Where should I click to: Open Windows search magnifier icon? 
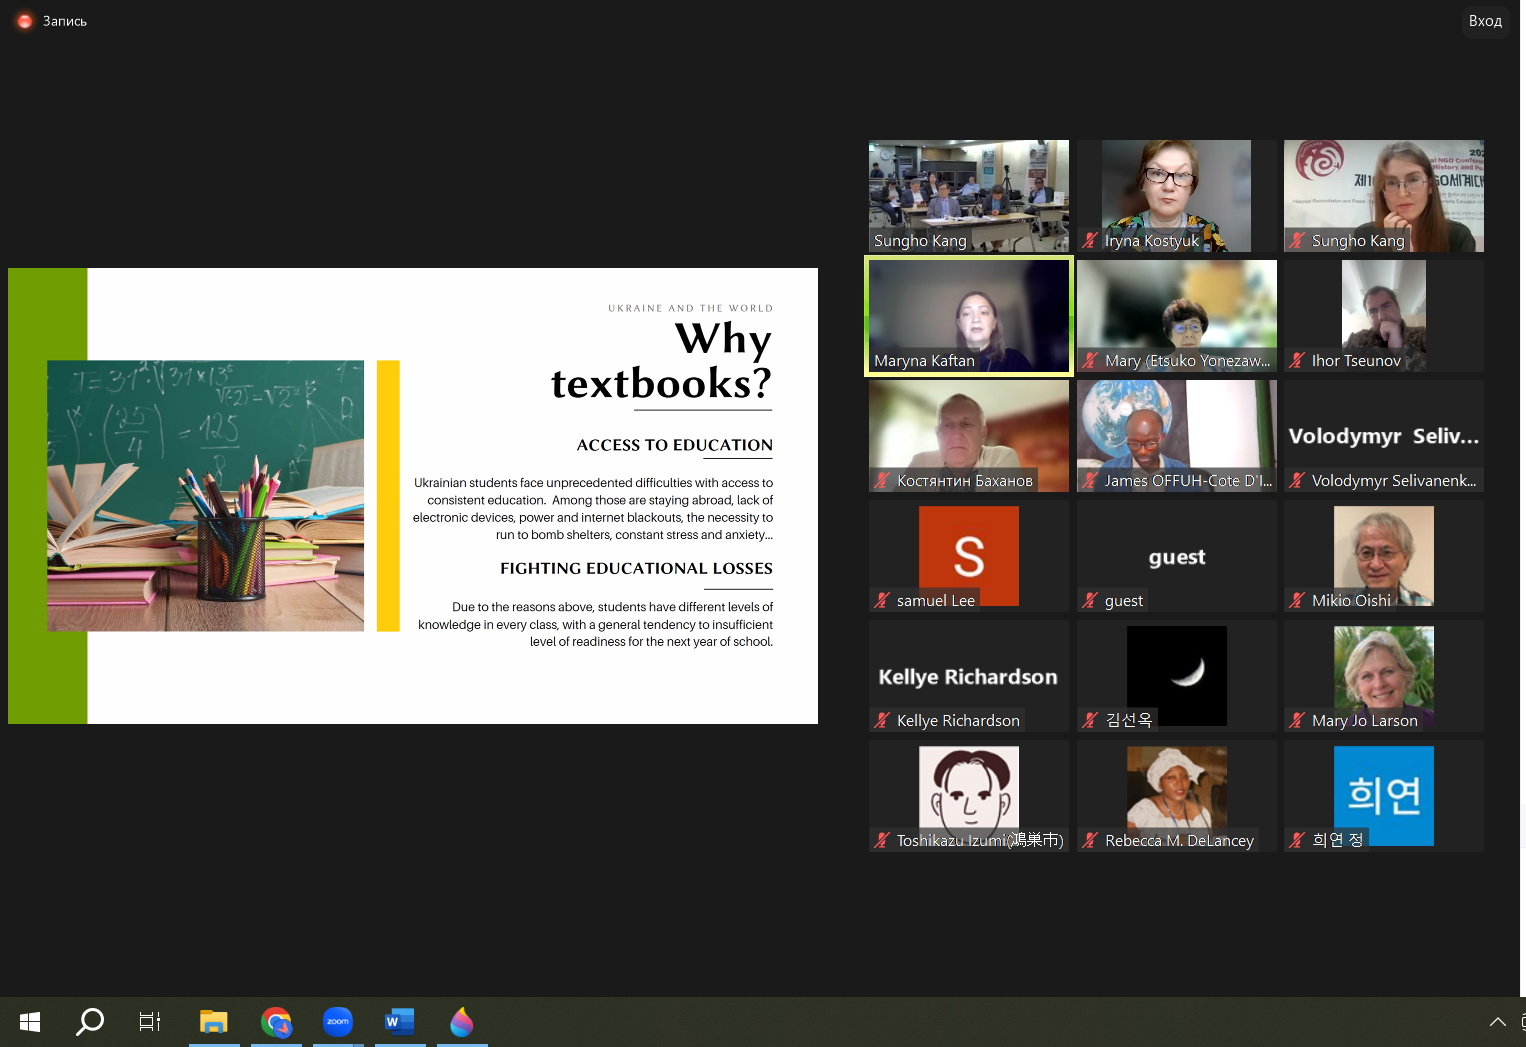(x=90, y=1021)
